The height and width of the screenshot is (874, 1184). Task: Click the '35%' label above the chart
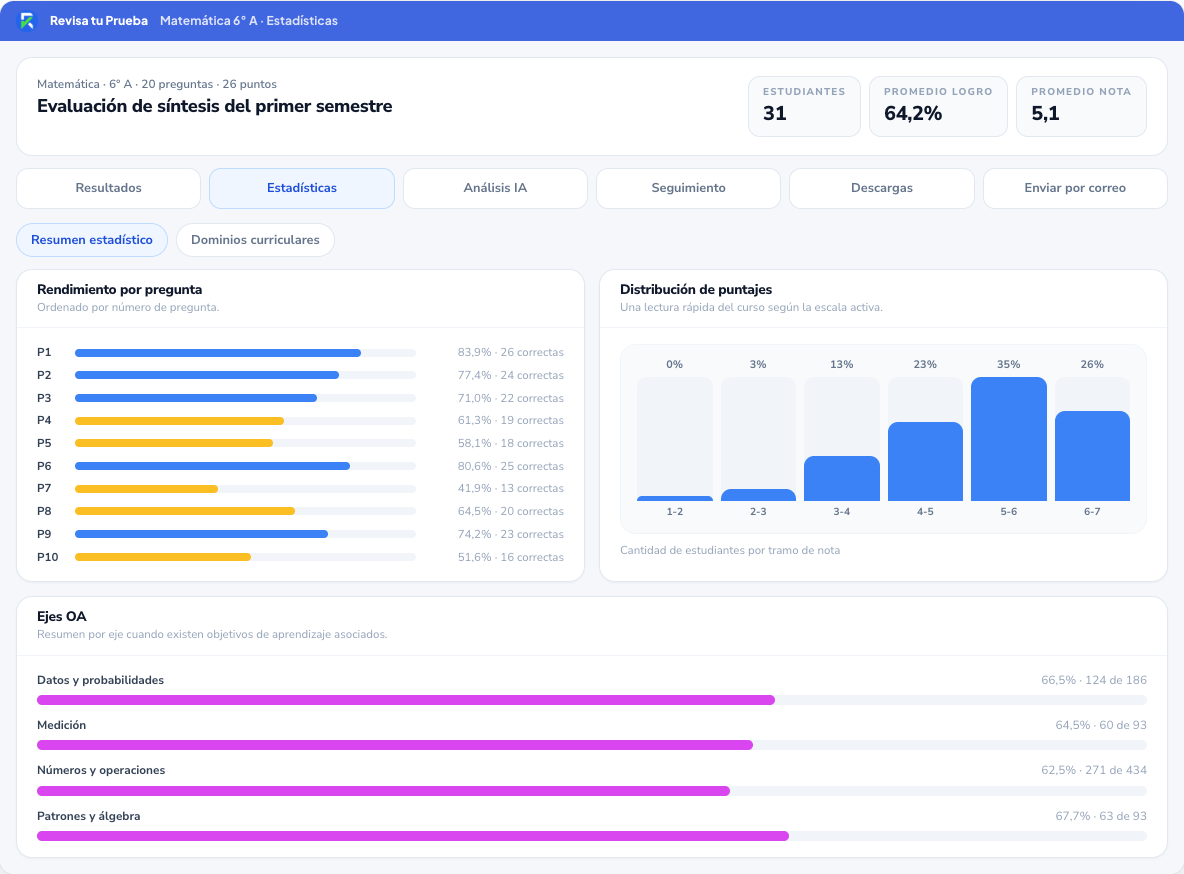coord(1009,364)
